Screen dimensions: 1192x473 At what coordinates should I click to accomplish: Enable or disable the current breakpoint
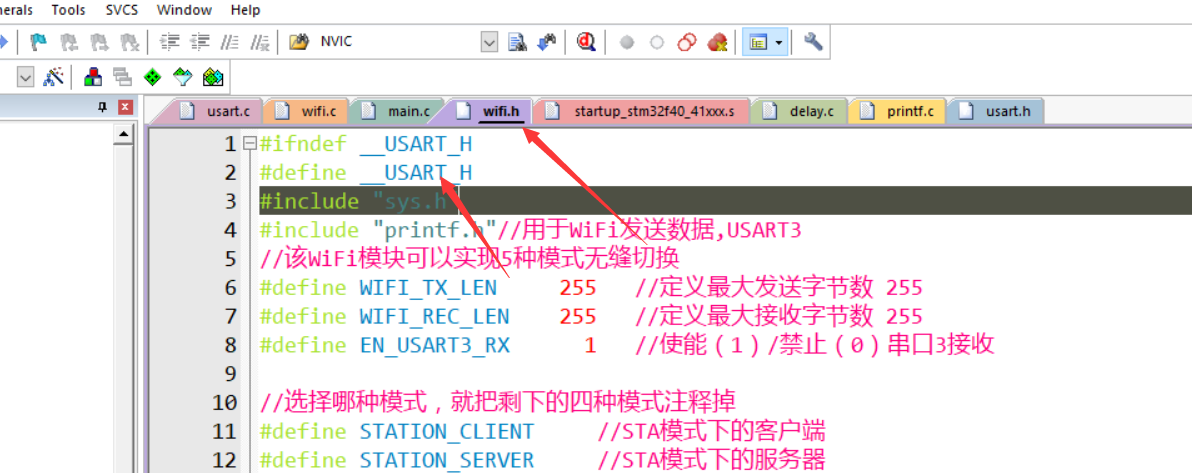657,43
